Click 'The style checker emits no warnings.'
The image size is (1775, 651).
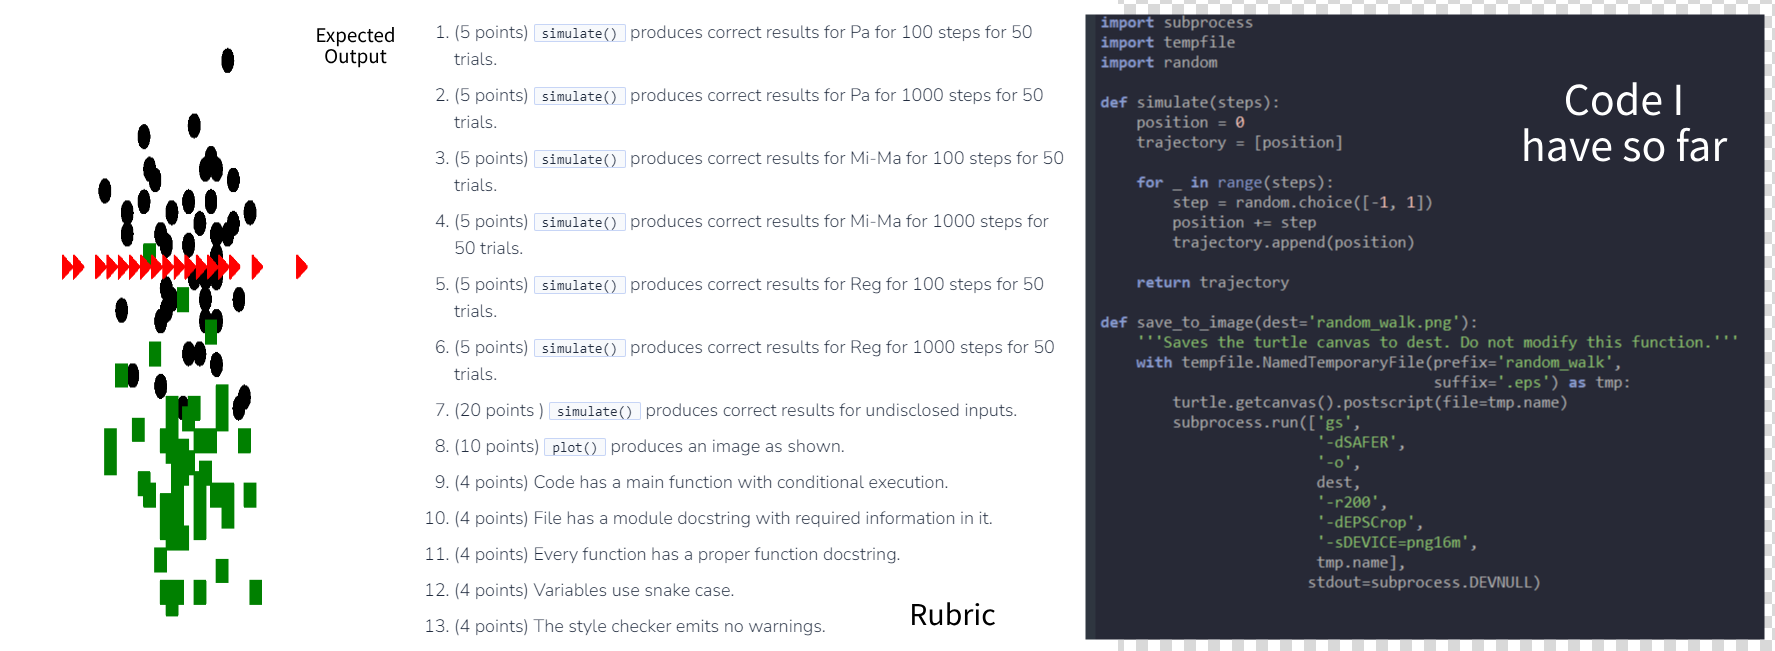click(679, 626)
